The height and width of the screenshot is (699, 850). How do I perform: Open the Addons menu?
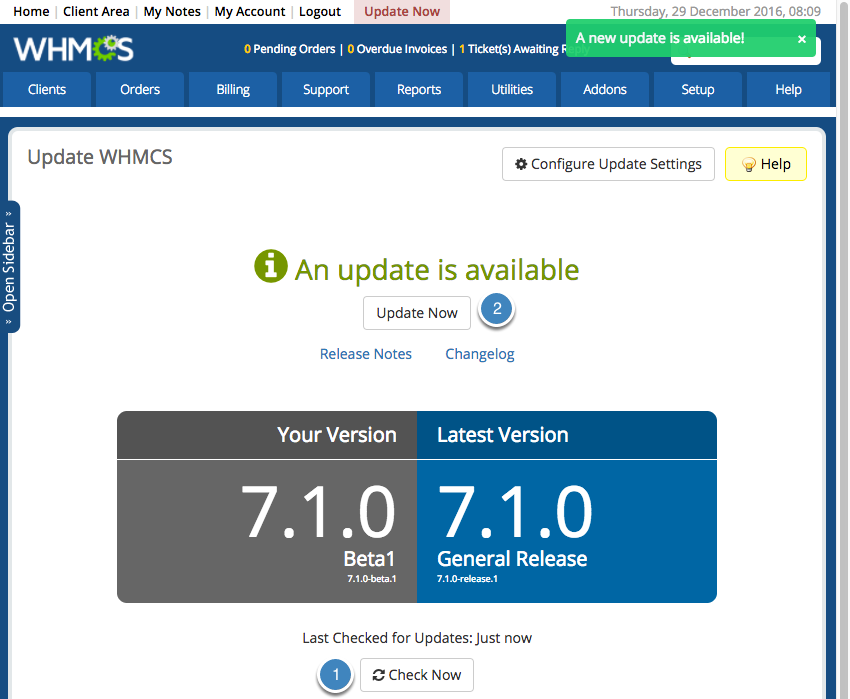pyautogui.click(x=605, y=89)
